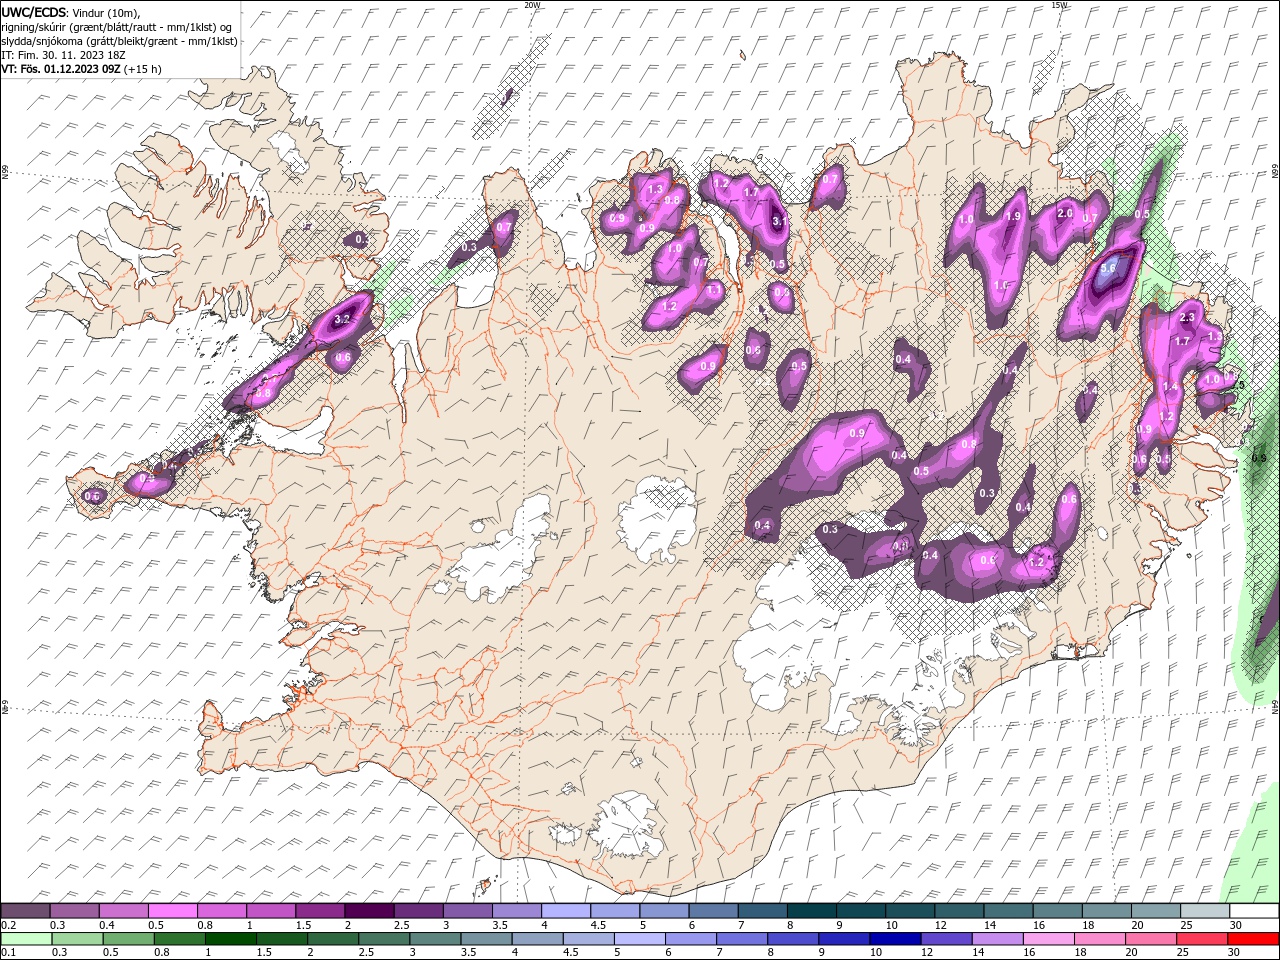This screenshot has height=960, width=1280.
Task: Click the darkest green swatch in lower scale
Action: pos(230,939)
